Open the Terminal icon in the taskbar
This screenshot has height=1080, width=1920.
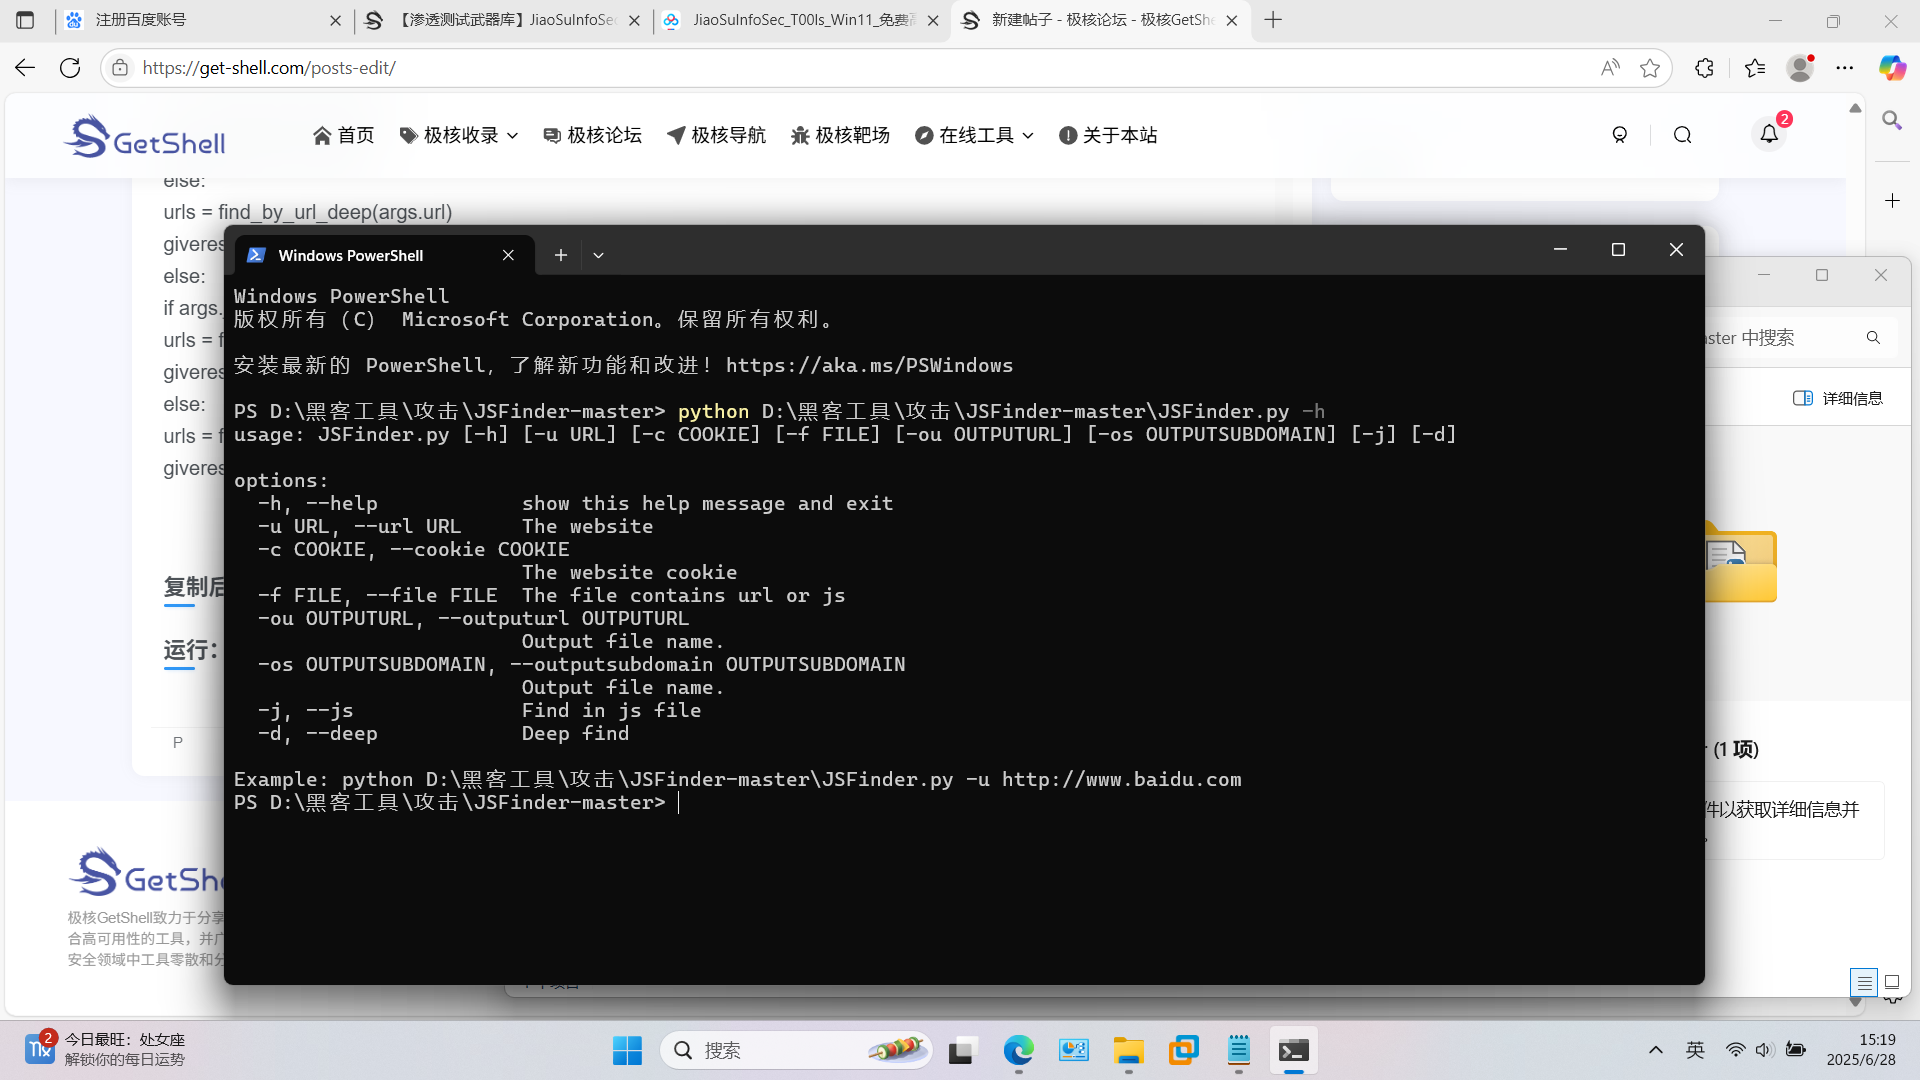pos(1294,1050)
